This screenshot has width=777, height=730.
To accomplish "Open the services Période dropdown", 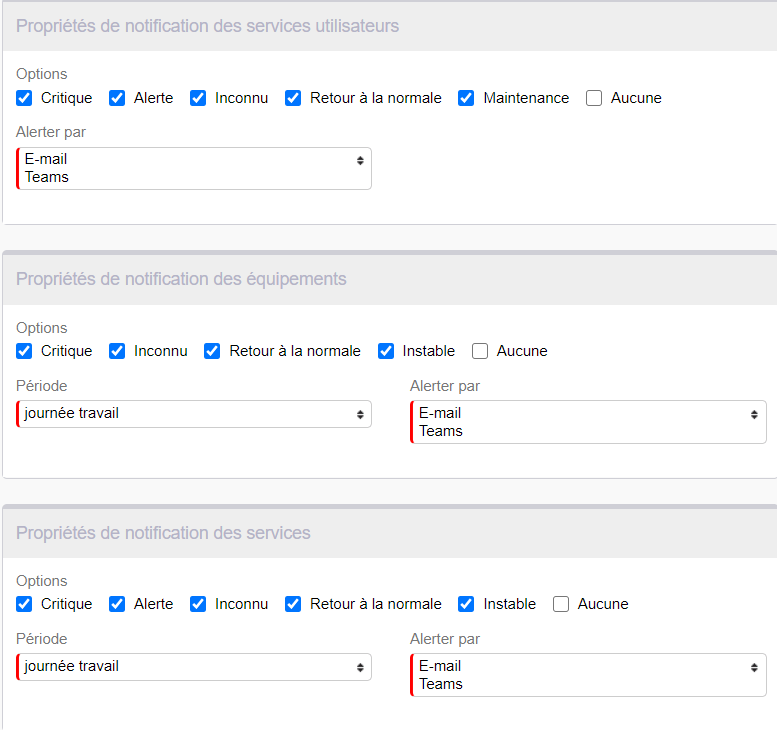I will tap(194, 667).
